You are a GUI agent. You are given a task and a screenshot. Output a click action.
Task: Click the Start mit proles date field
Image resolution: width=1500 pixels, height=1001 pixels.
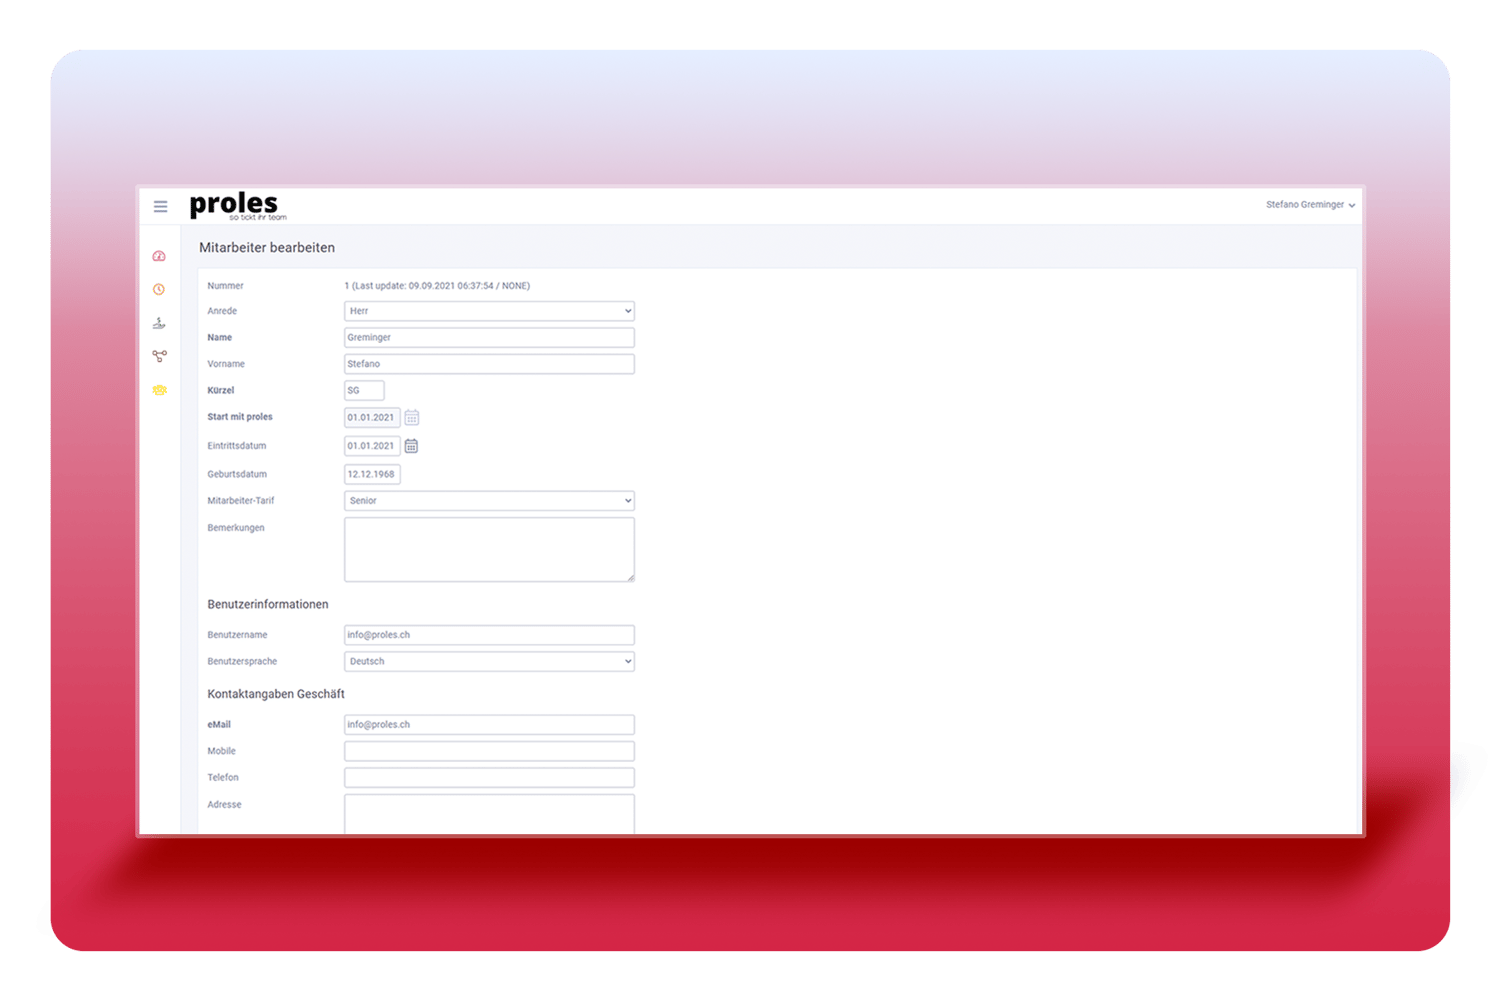pyautogui.click(x=372, y=418)
